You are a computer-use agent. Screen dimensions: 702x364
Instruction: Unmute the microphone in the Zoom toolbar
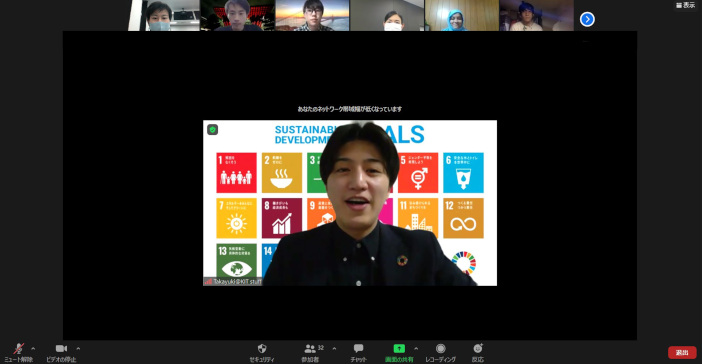(x=18, y=352)
